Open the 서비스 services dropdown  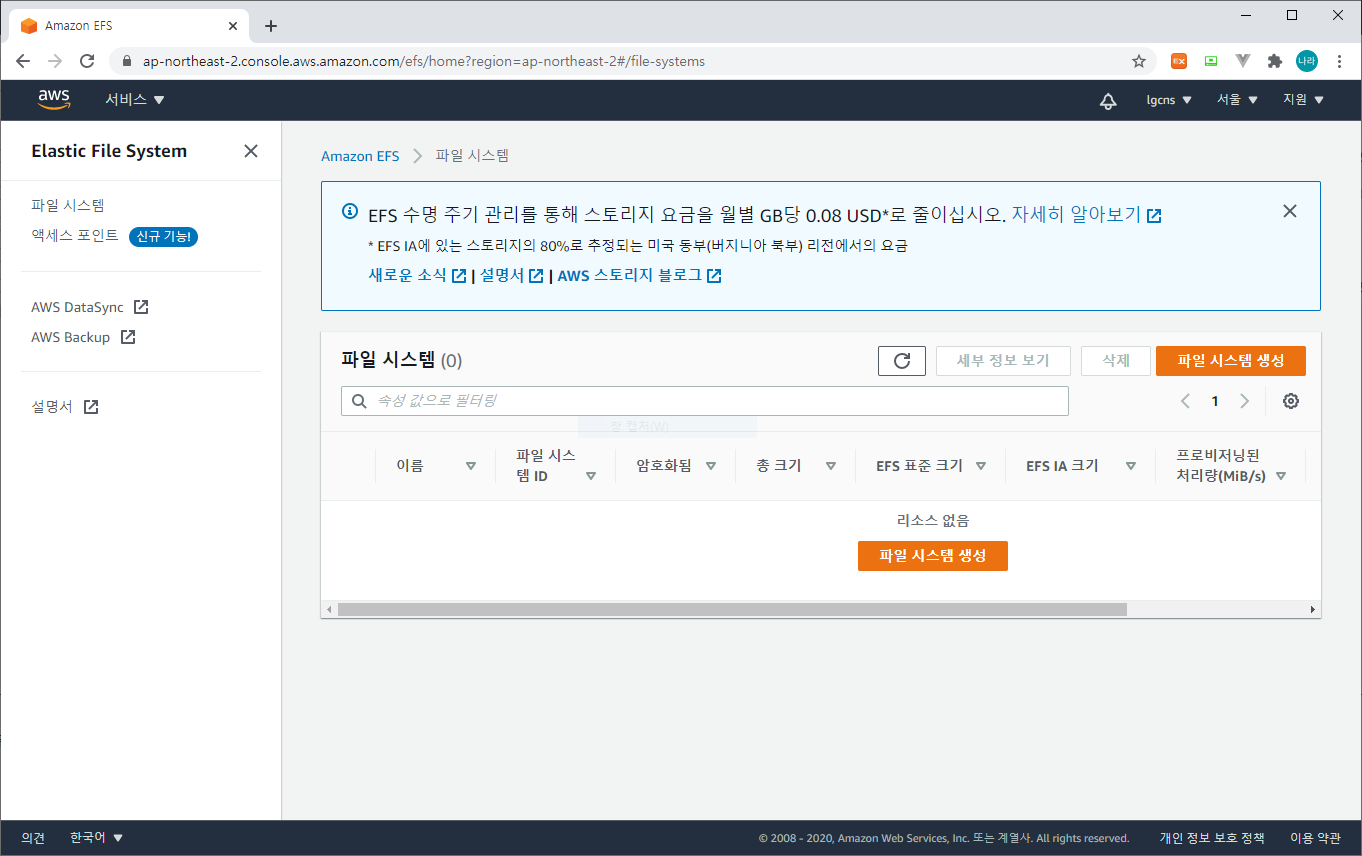[x=135, y=99]
